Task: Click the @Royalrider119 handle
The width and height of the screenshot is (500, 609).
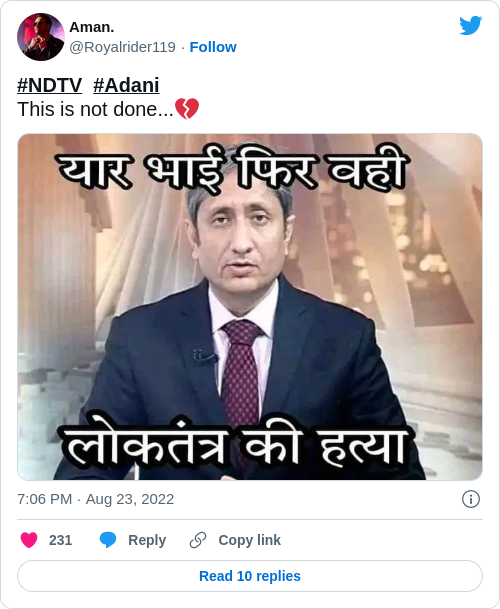Action: pos(122,47)
